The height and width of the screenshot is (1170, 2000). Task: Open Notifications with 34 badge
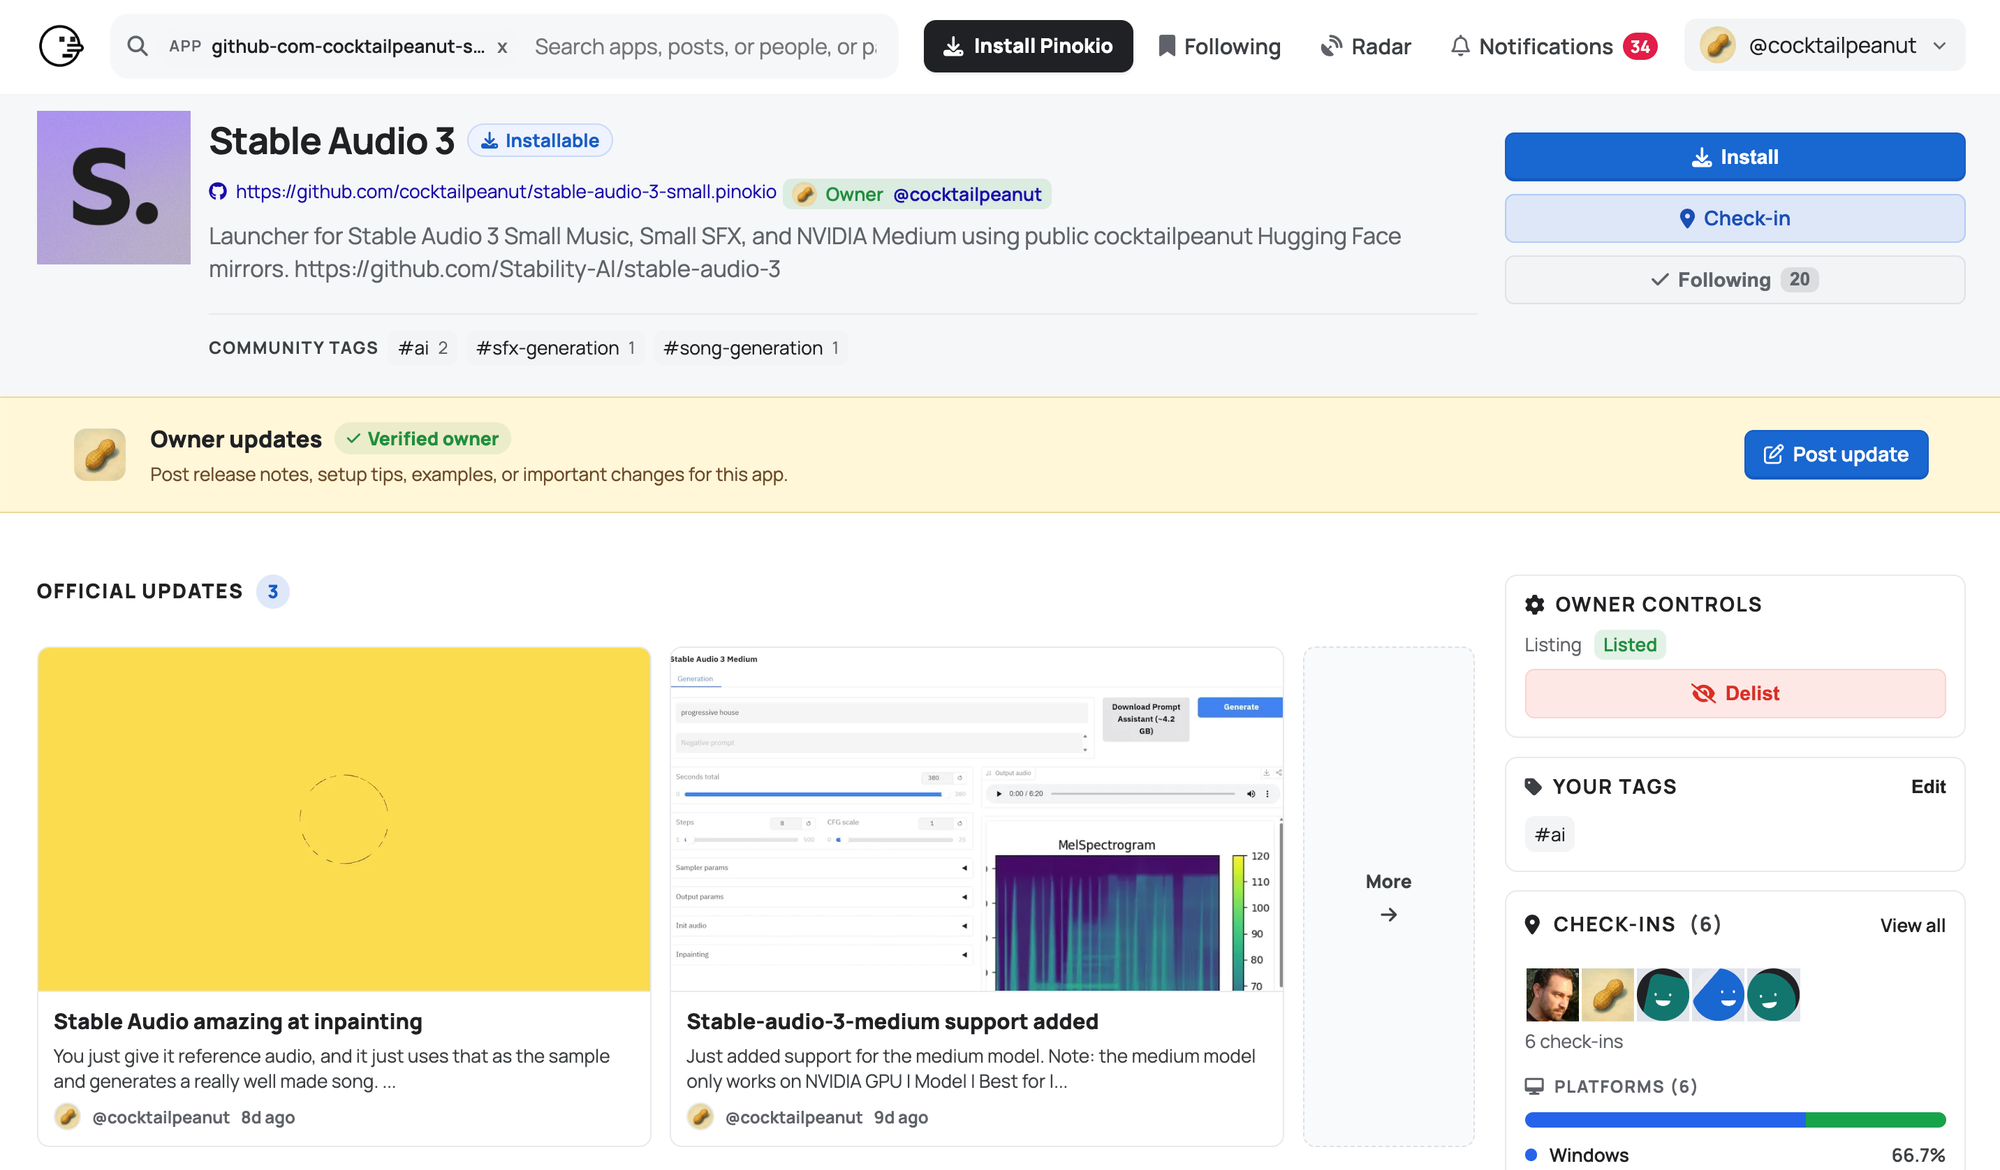pos(1553,46)
